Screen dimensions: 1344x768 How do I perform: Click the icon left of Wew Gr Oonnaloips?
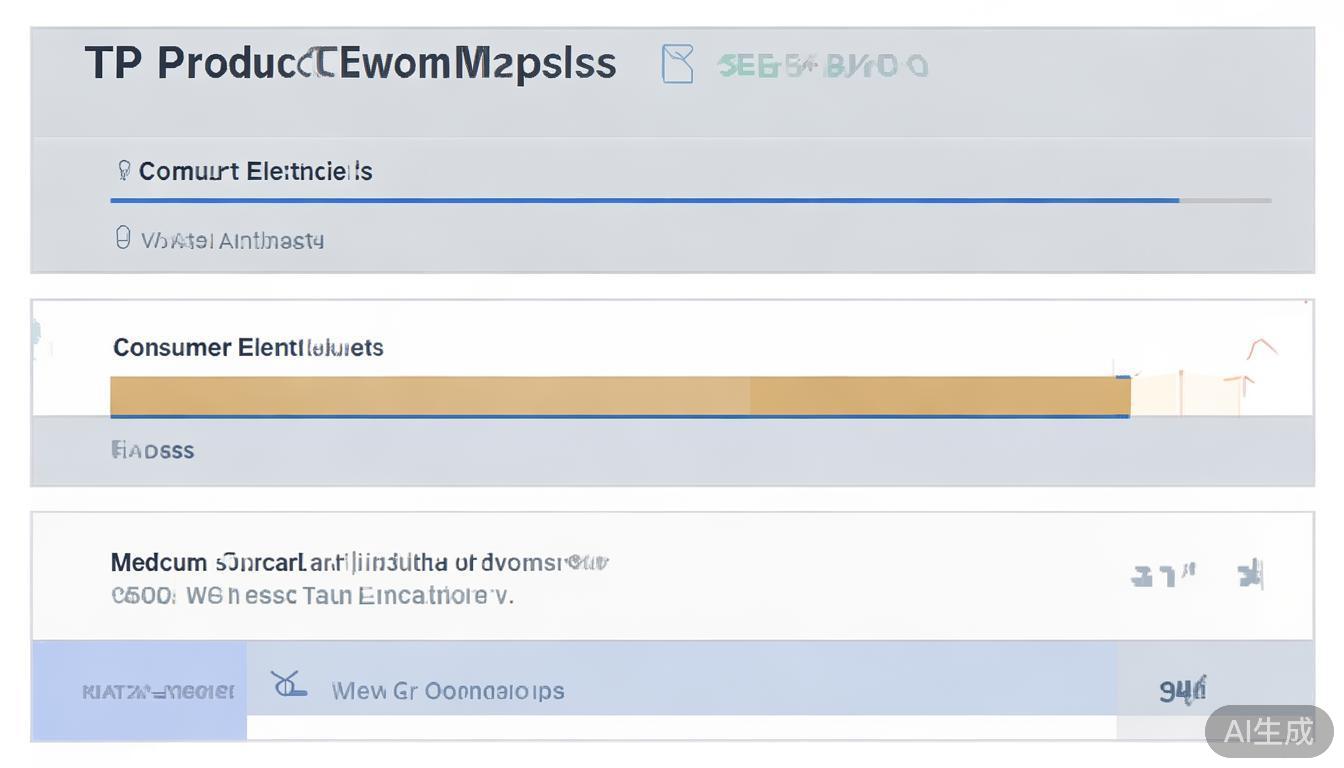(x=288, y=686)
